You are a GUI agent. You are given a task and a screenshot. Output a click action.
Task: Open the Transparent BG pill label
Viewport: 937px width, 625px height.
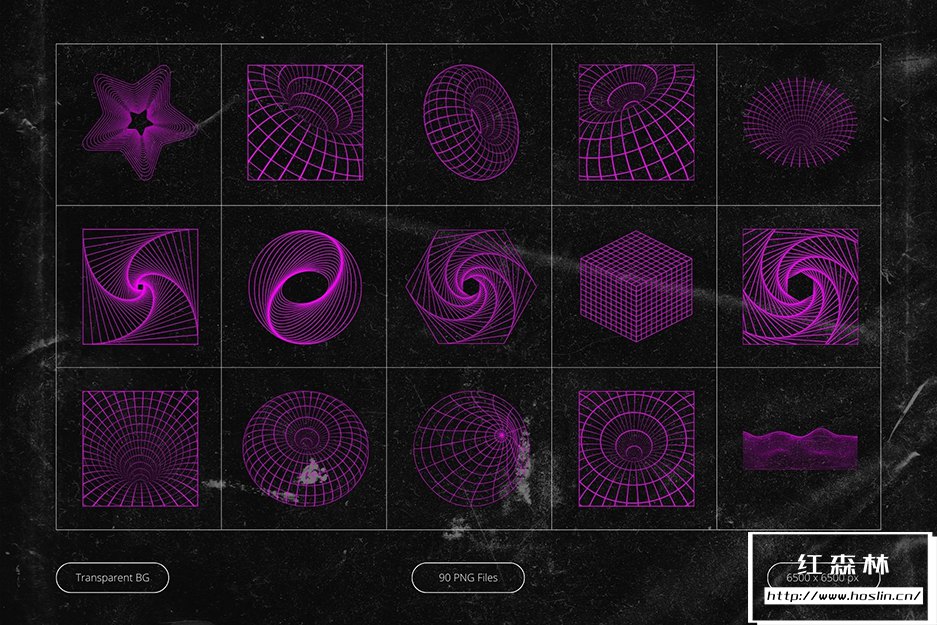tap(112, 578)
